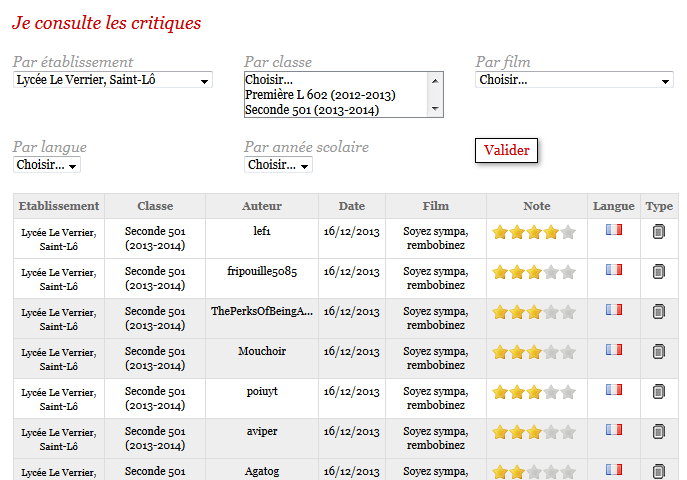Click the Je consulte les critiques heading

pyautogui.click(x=106, y=23)
